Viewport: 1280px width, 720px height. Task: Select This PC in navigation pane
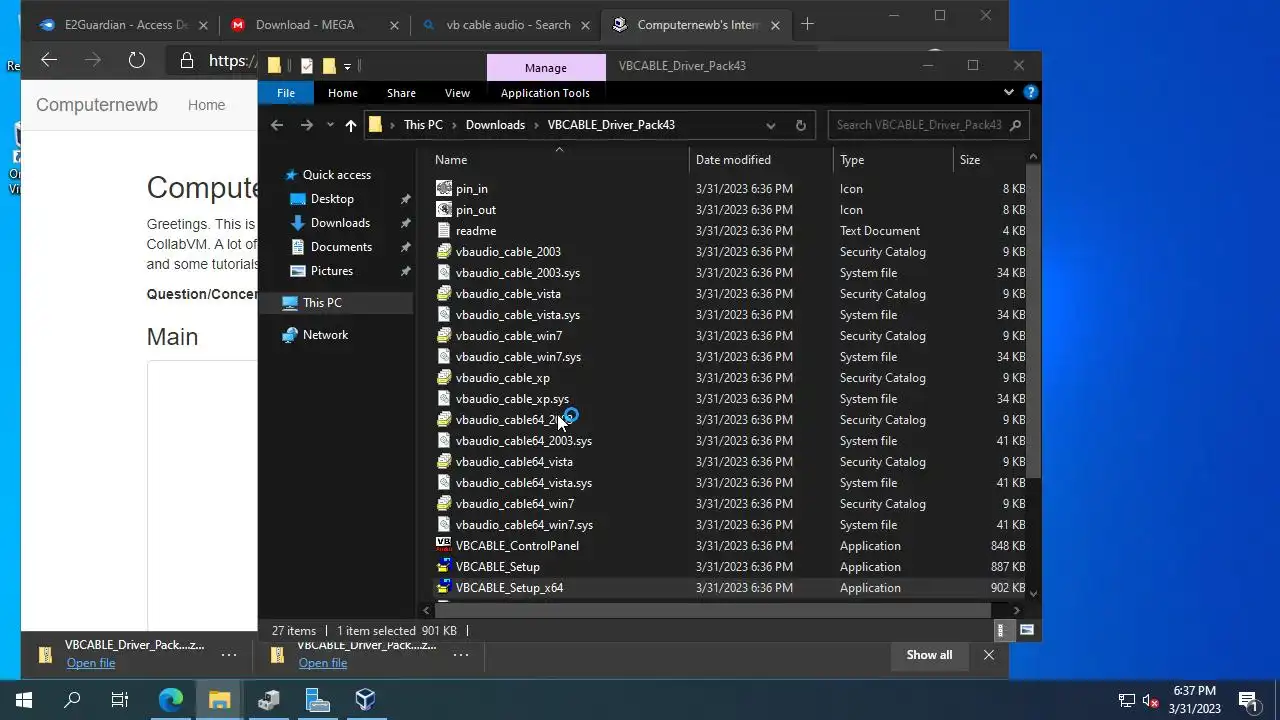[x=322, y=302]
